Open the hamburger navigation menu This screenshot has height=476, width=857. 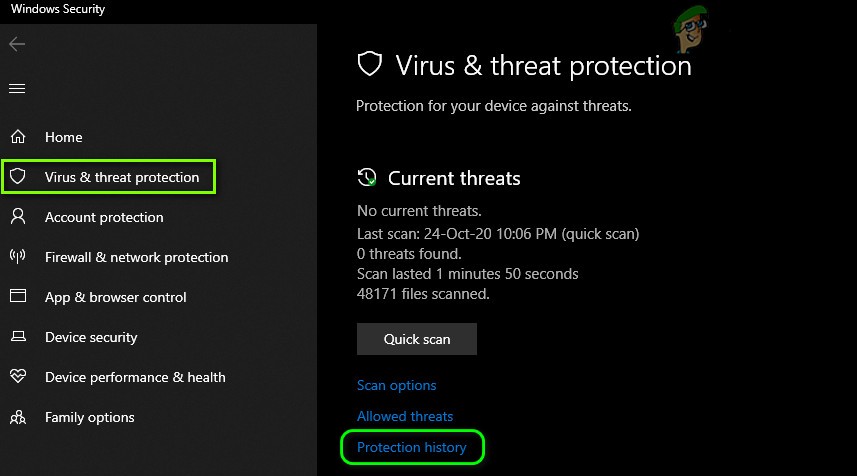[x=17, y=89]
